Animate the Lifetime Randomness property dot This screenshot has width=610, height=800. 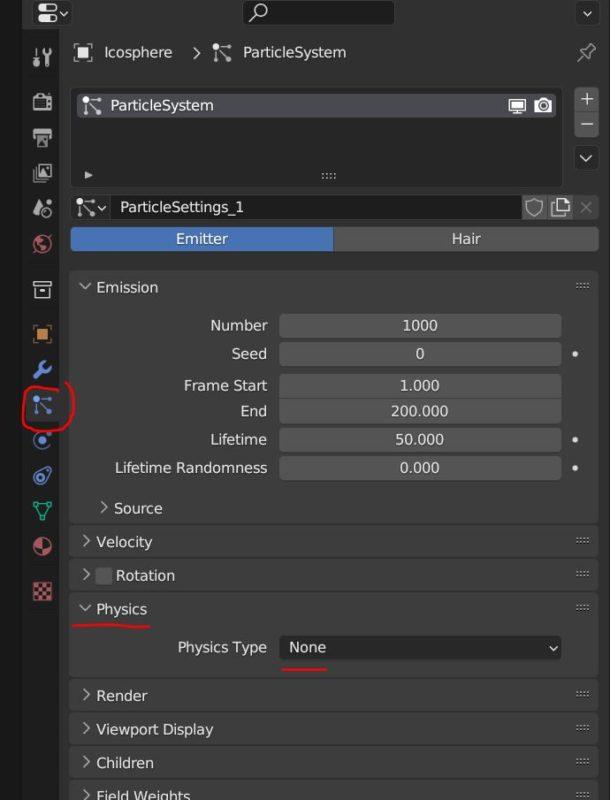pyautogui.click(x=575, y=468)
